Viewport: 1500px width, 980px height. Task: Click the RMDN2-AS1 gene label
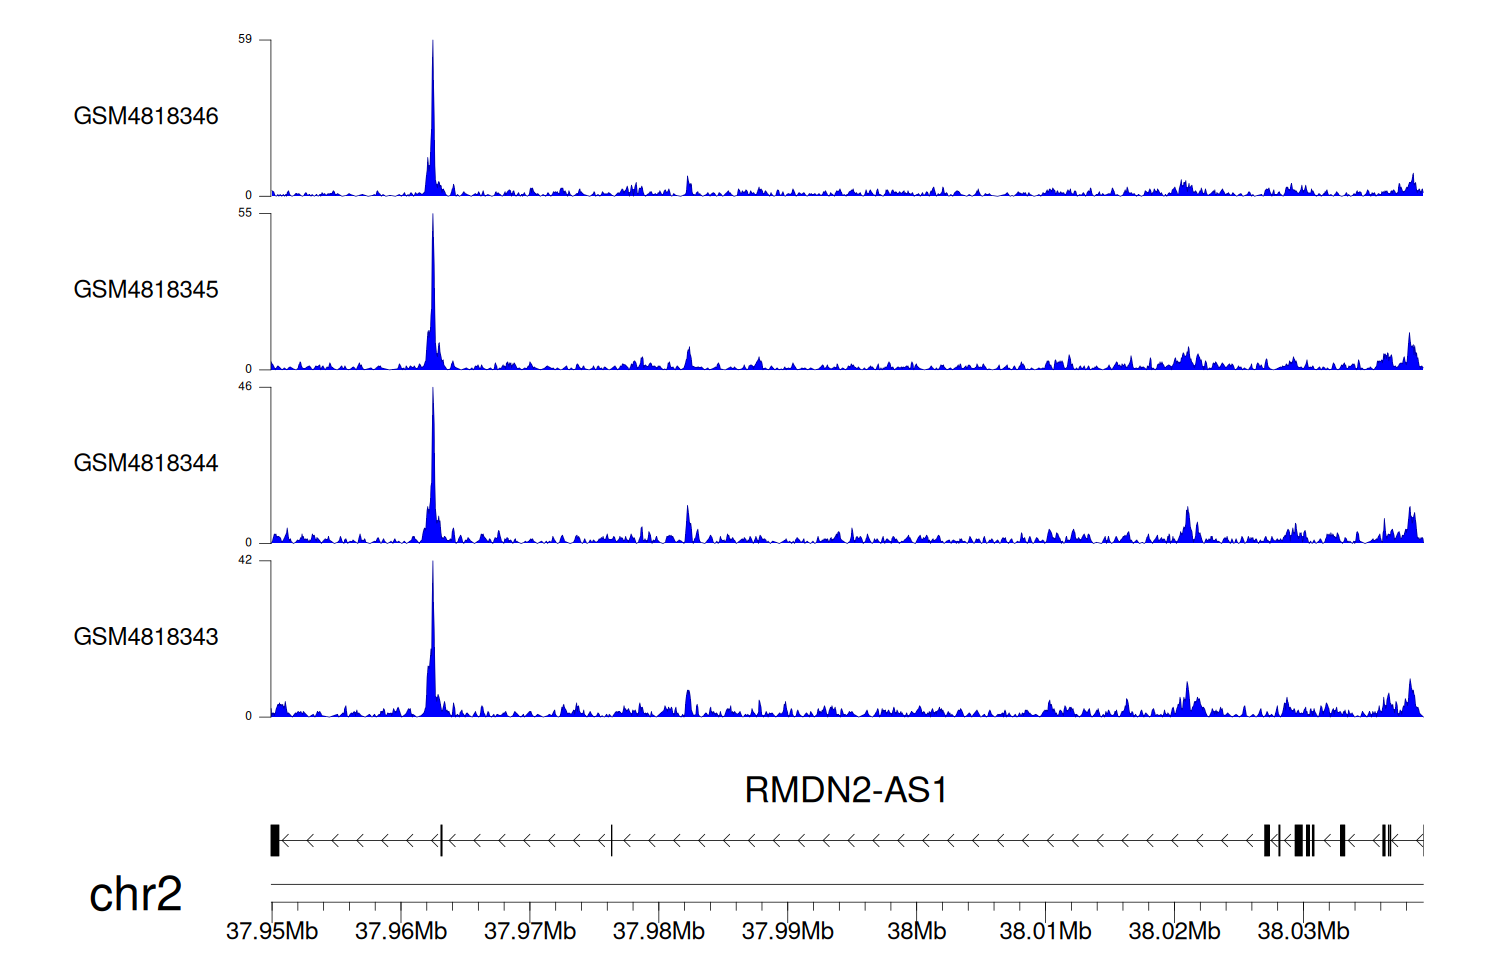coord(845,790)
